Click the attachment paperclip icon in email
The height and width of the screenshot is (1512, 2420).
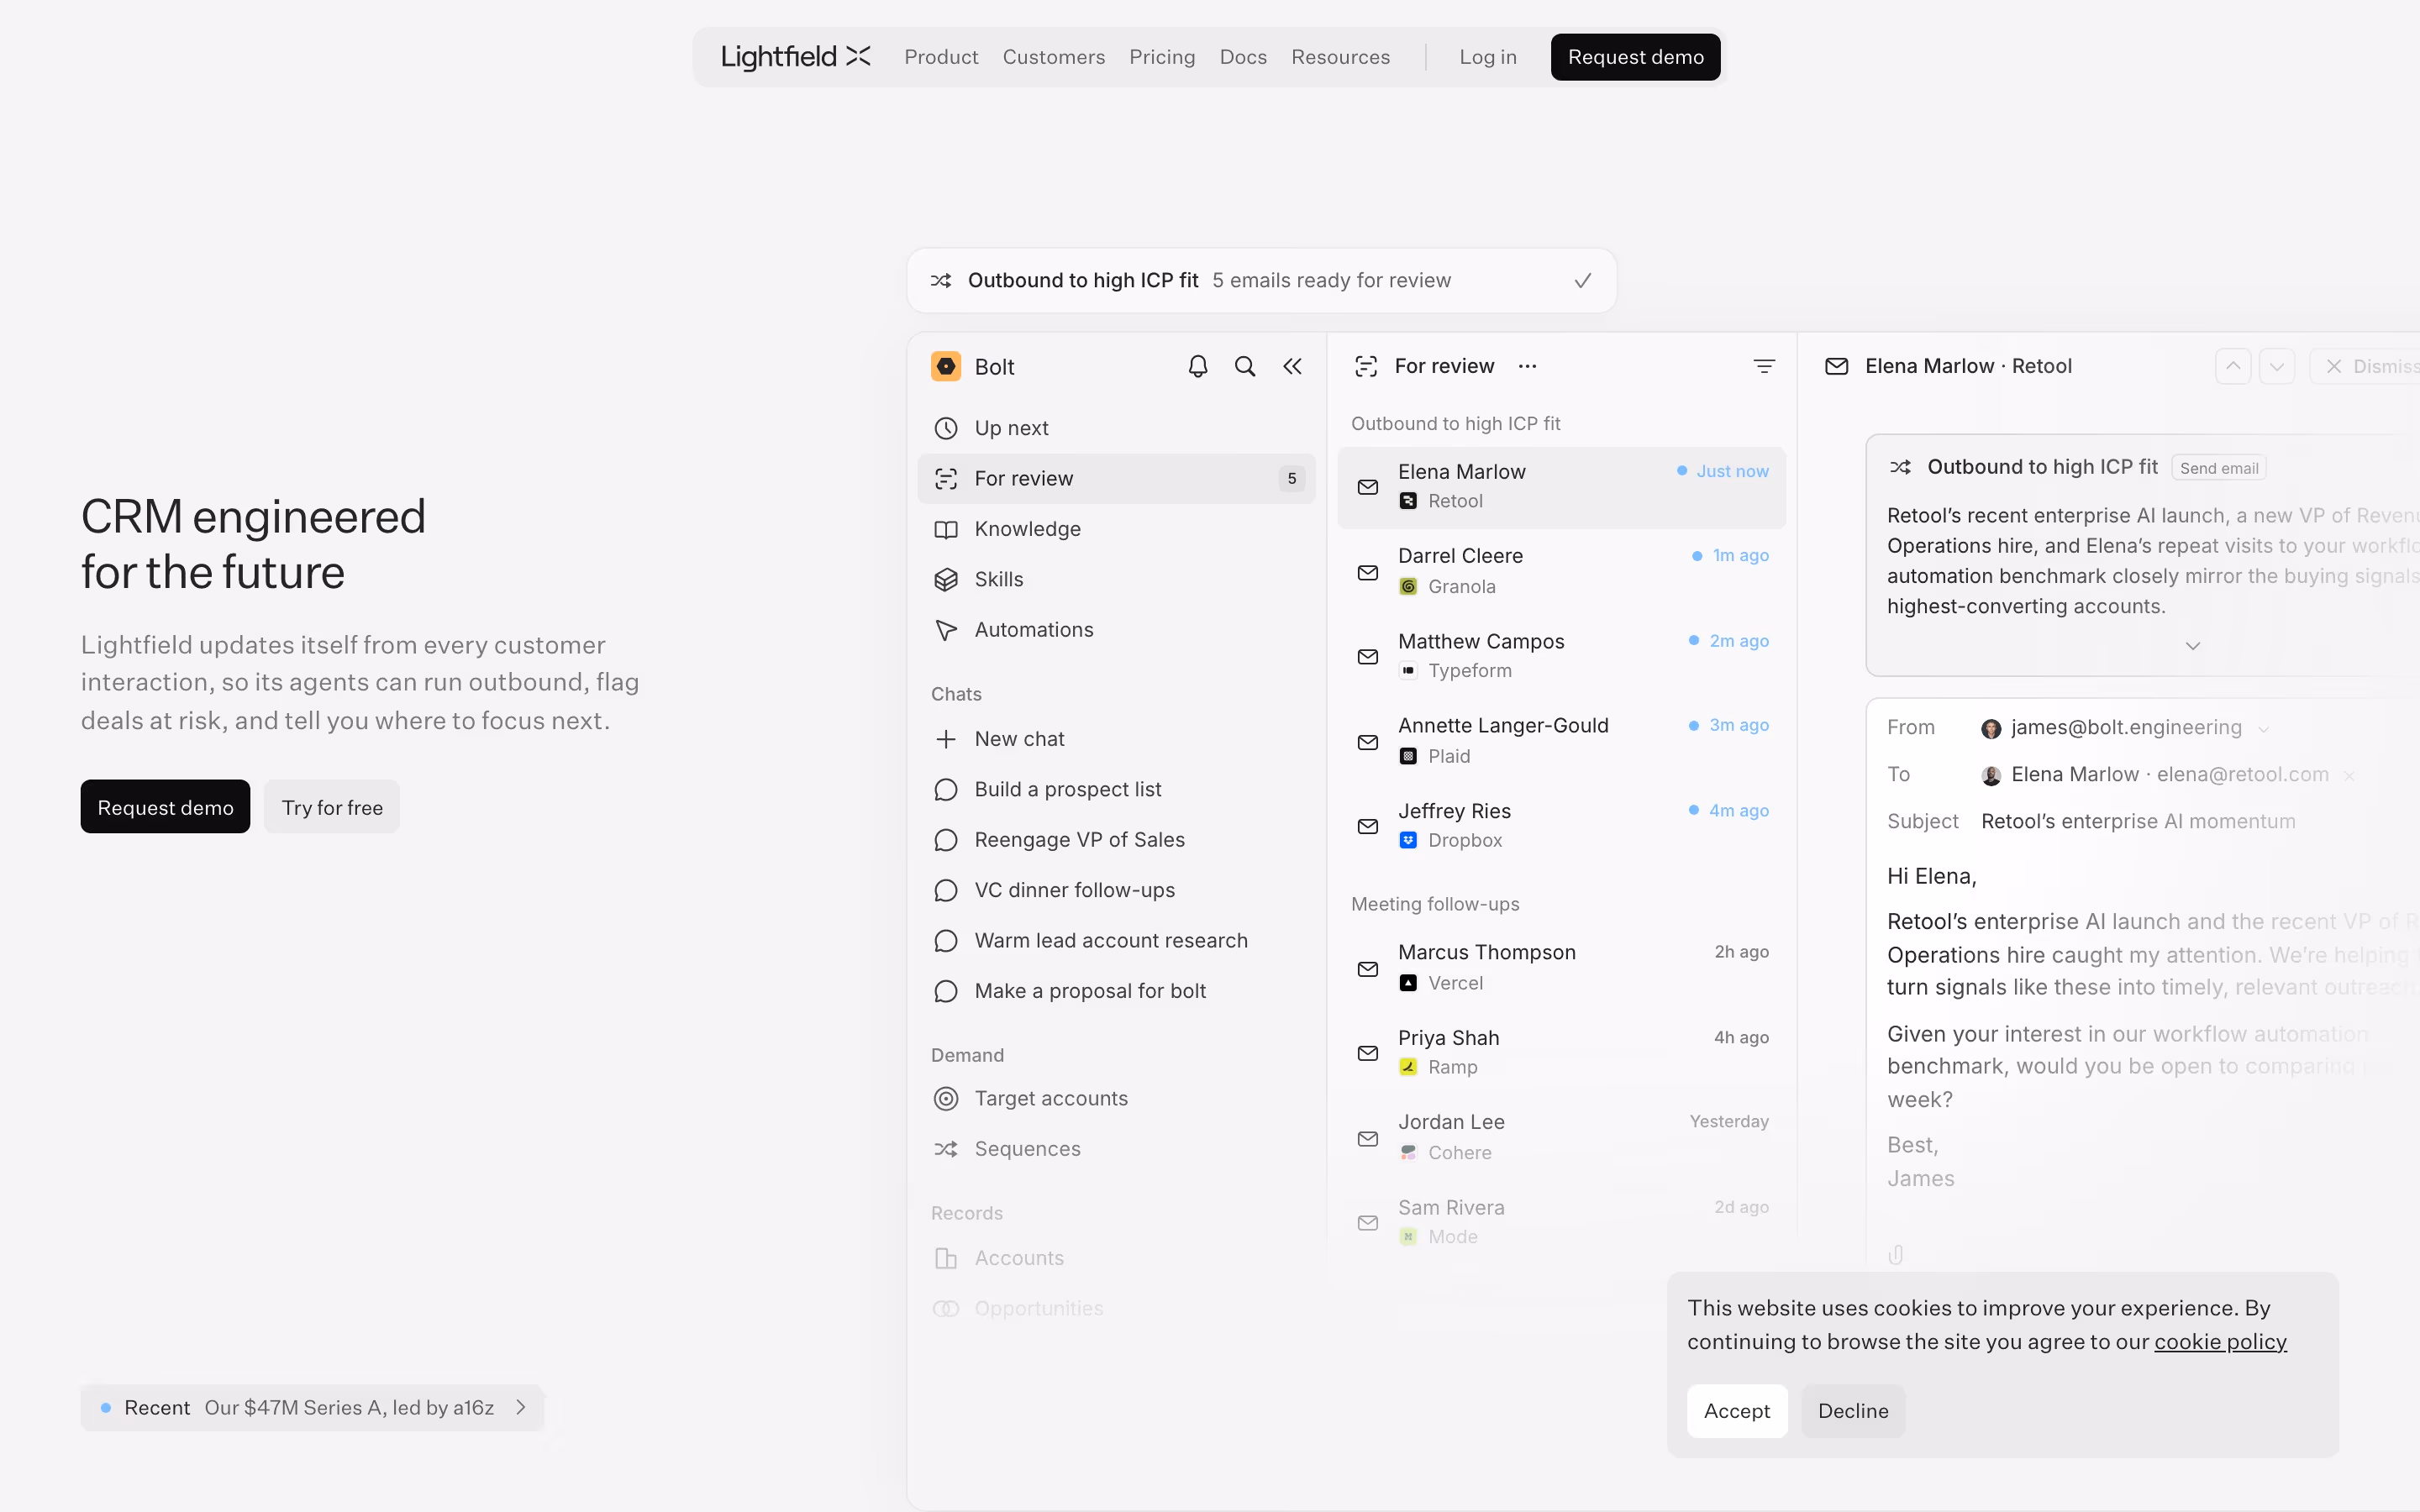[1896, 1254]
